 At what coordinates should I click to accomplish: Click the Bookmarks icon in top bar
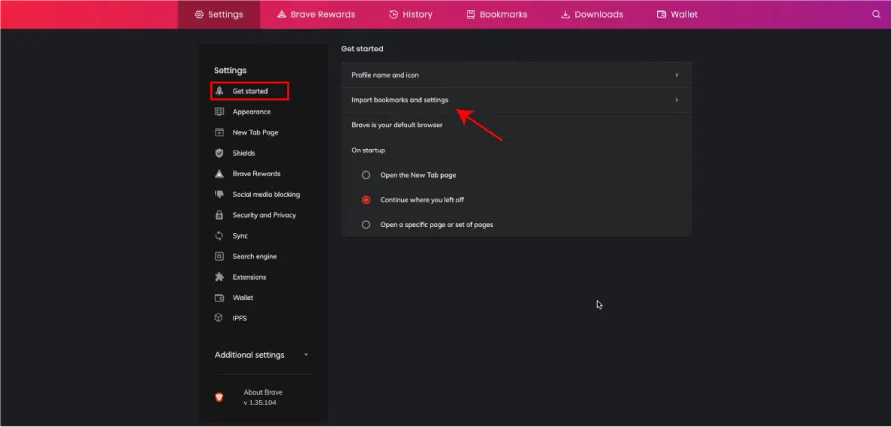tap(470, 15)
